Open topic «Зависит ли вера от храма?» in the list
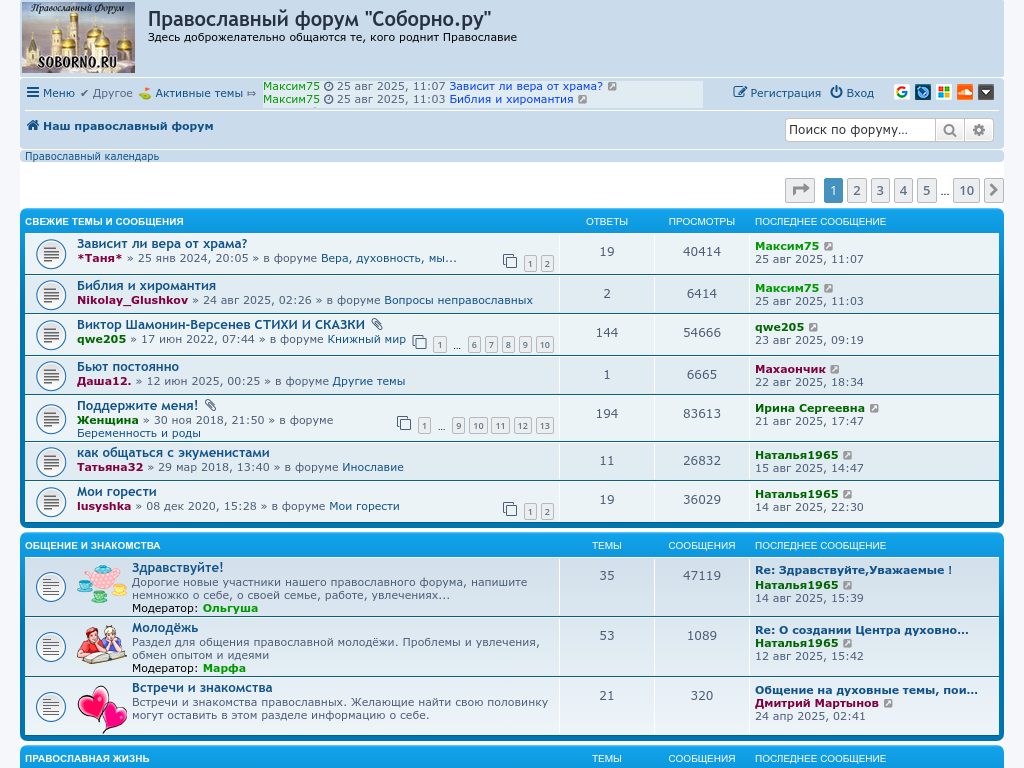The width and height of the screenshot is (1024, 768). pyautogui.click(x=162, y=243)
